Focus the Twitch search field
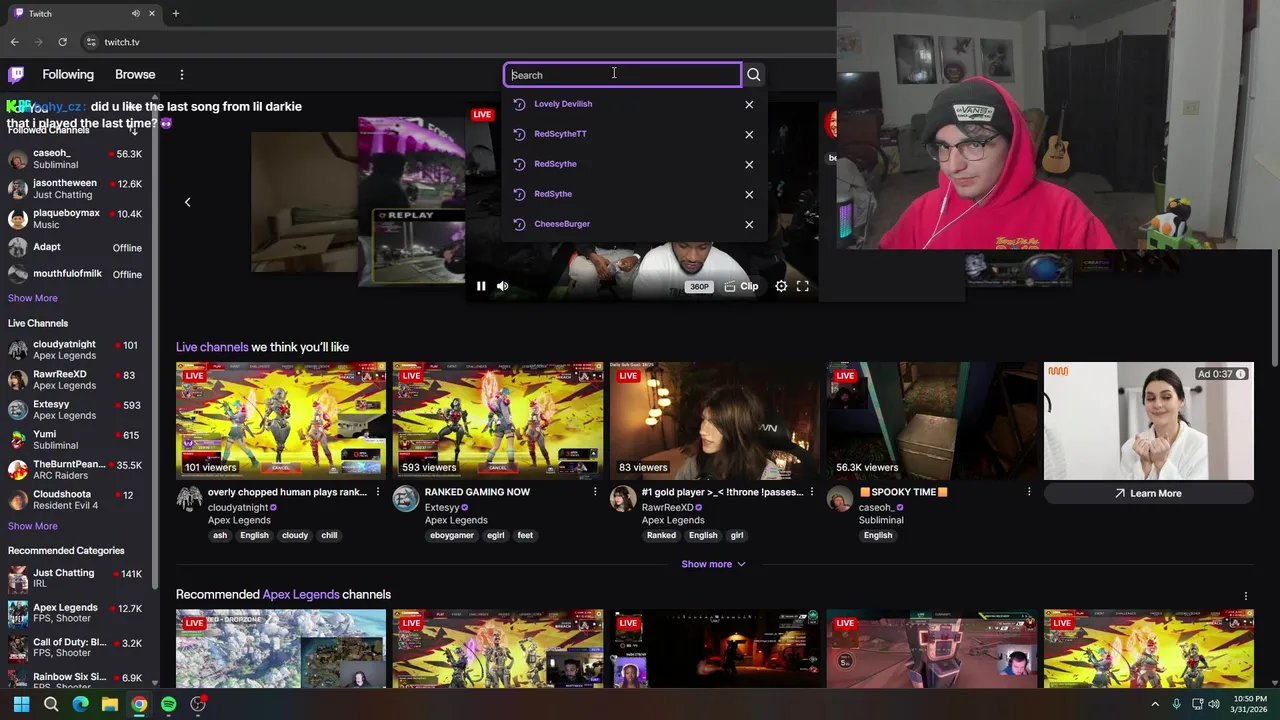The width and height of the screenshot is (1280, 720). pos(622,75)
